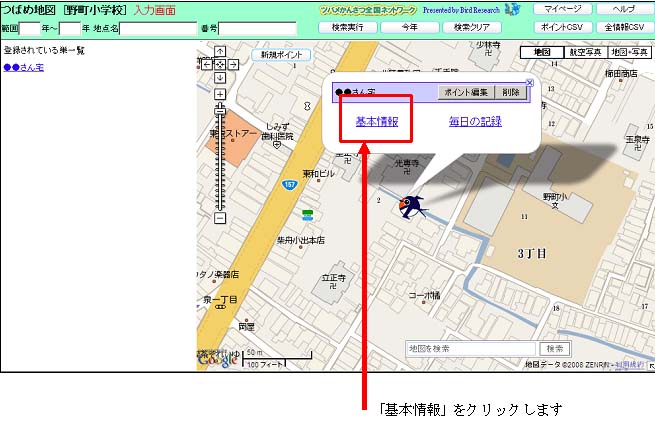Pan the map left with the arrow button

207,64
